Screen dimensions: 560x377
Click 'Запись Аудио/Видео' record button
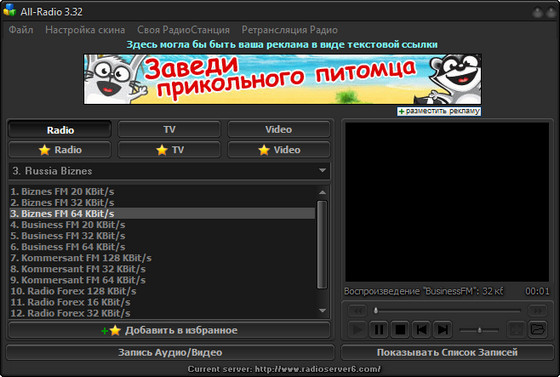170,352
